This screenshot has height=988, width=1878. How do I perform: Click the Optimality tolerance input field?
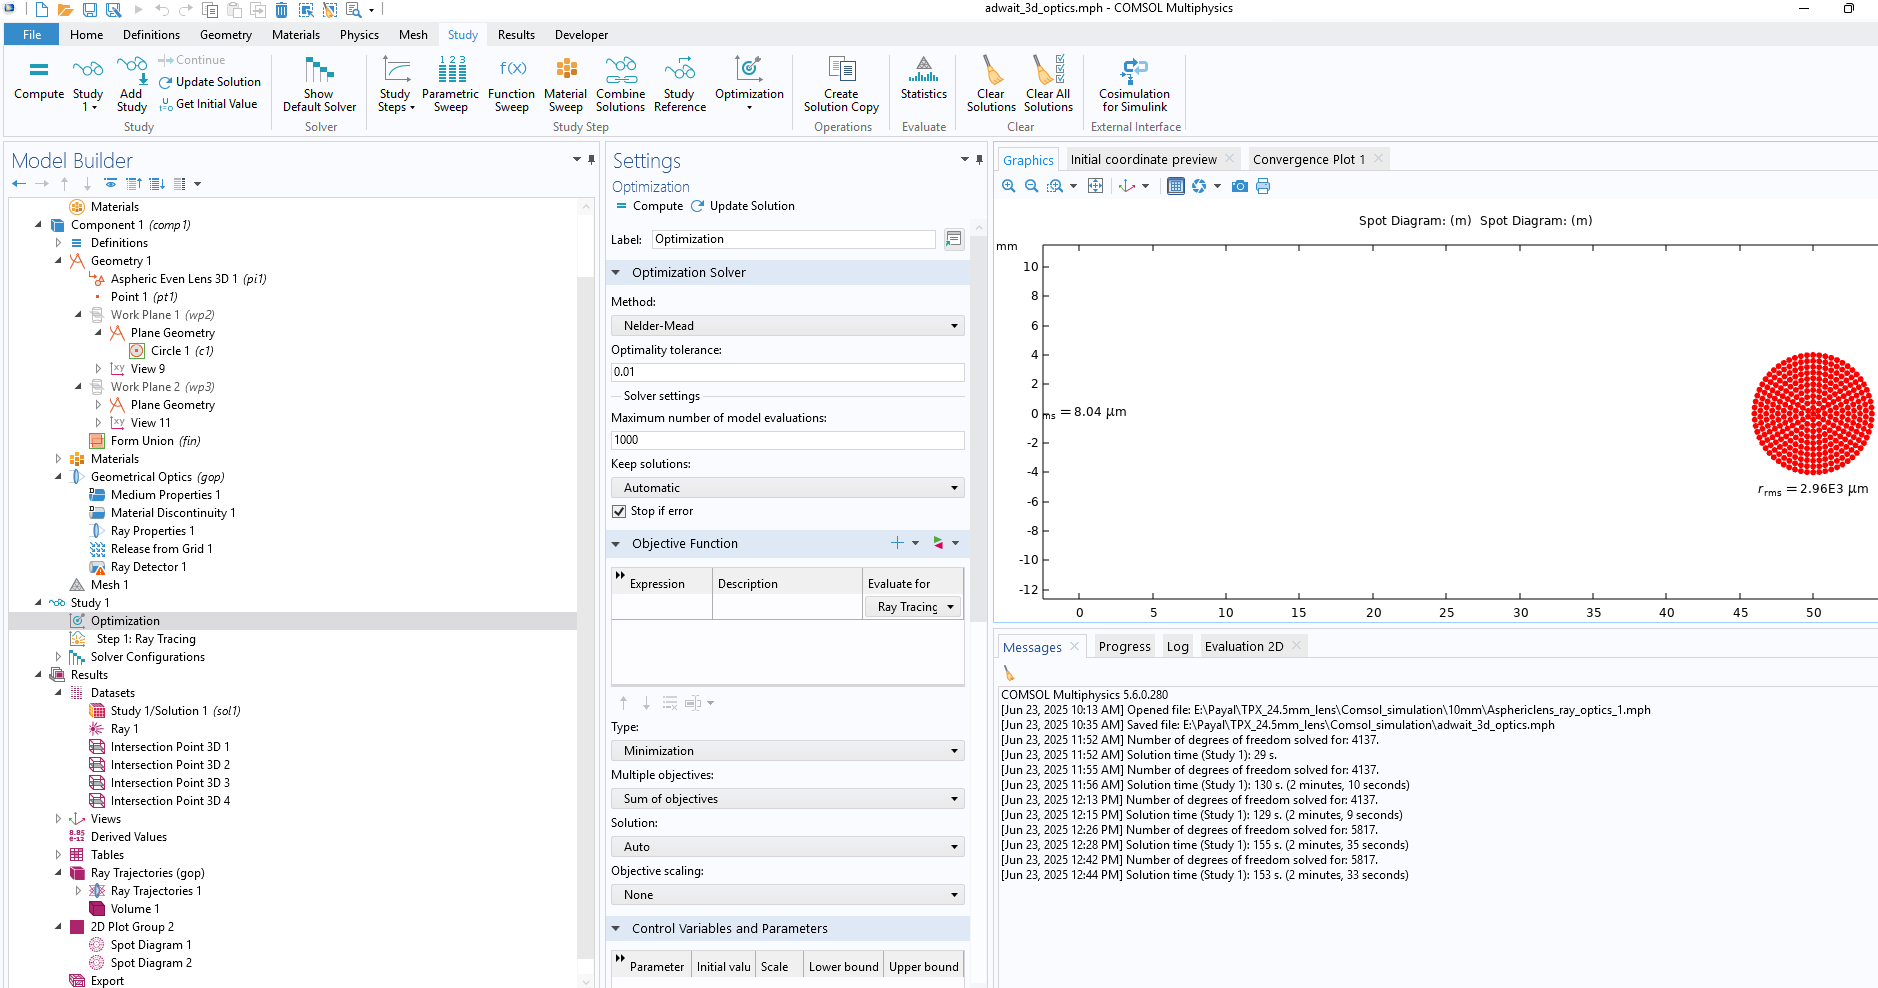click(x=787, y=372)
